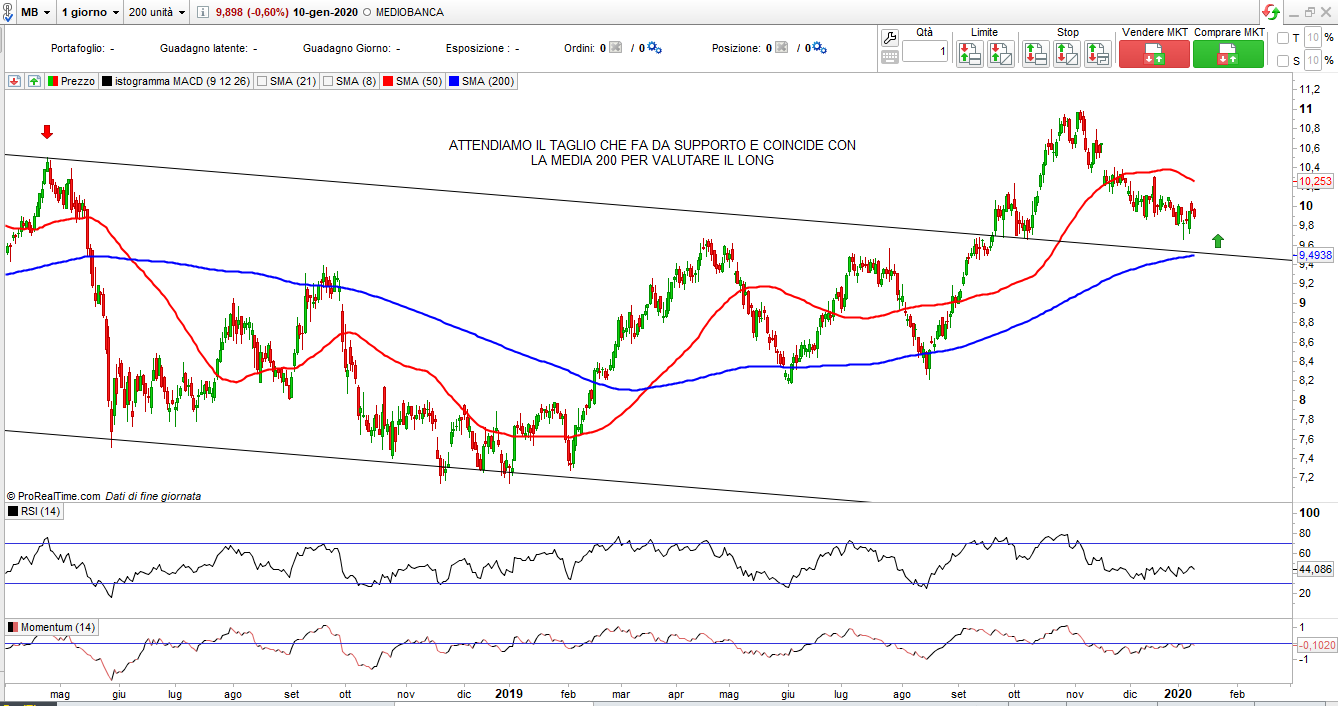The image size is (1338, 706).
Task: Open the MB ticker dropdown
Action: 36,12
